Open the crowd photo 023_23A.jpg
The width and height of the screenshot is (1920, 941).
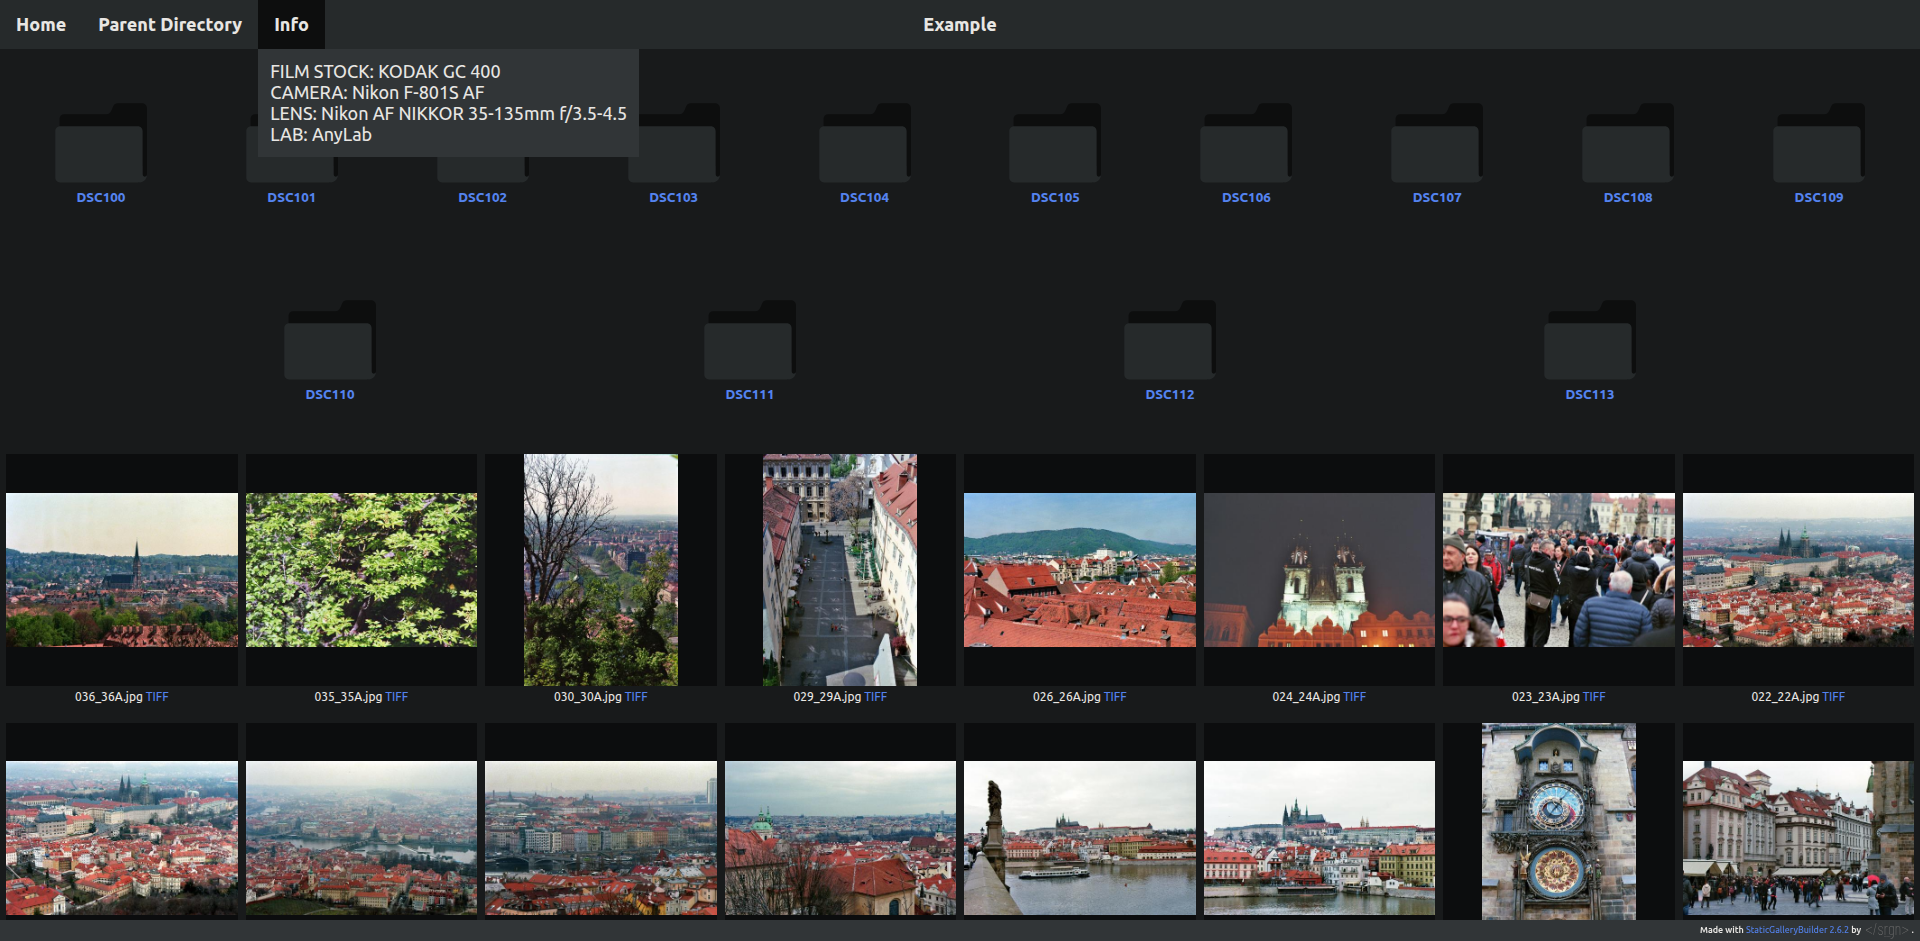(1558, 570)
